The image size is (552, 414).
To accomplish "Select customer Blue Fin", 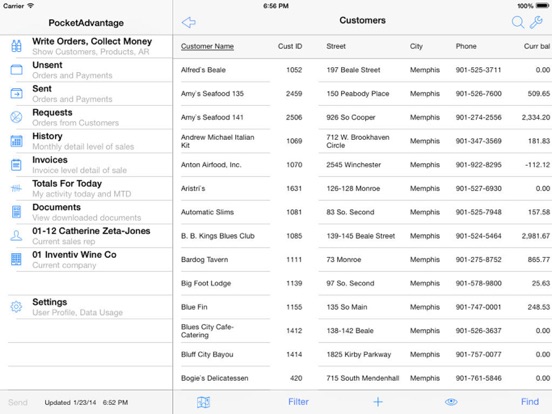I will point(363,307).
